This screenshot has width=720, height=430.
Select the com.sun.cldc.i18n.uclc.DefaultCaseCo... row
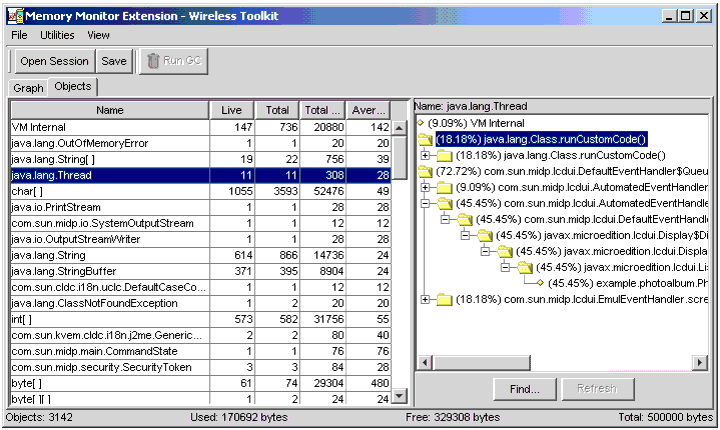[x=201, y=287]
